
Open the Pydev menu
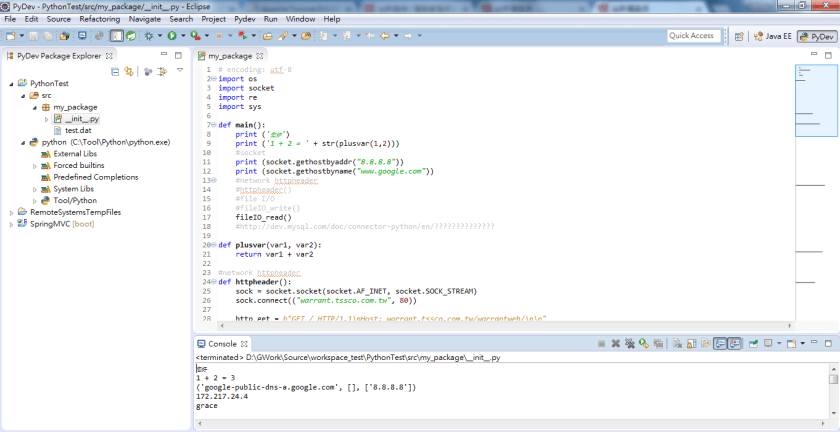pos(244,19)
